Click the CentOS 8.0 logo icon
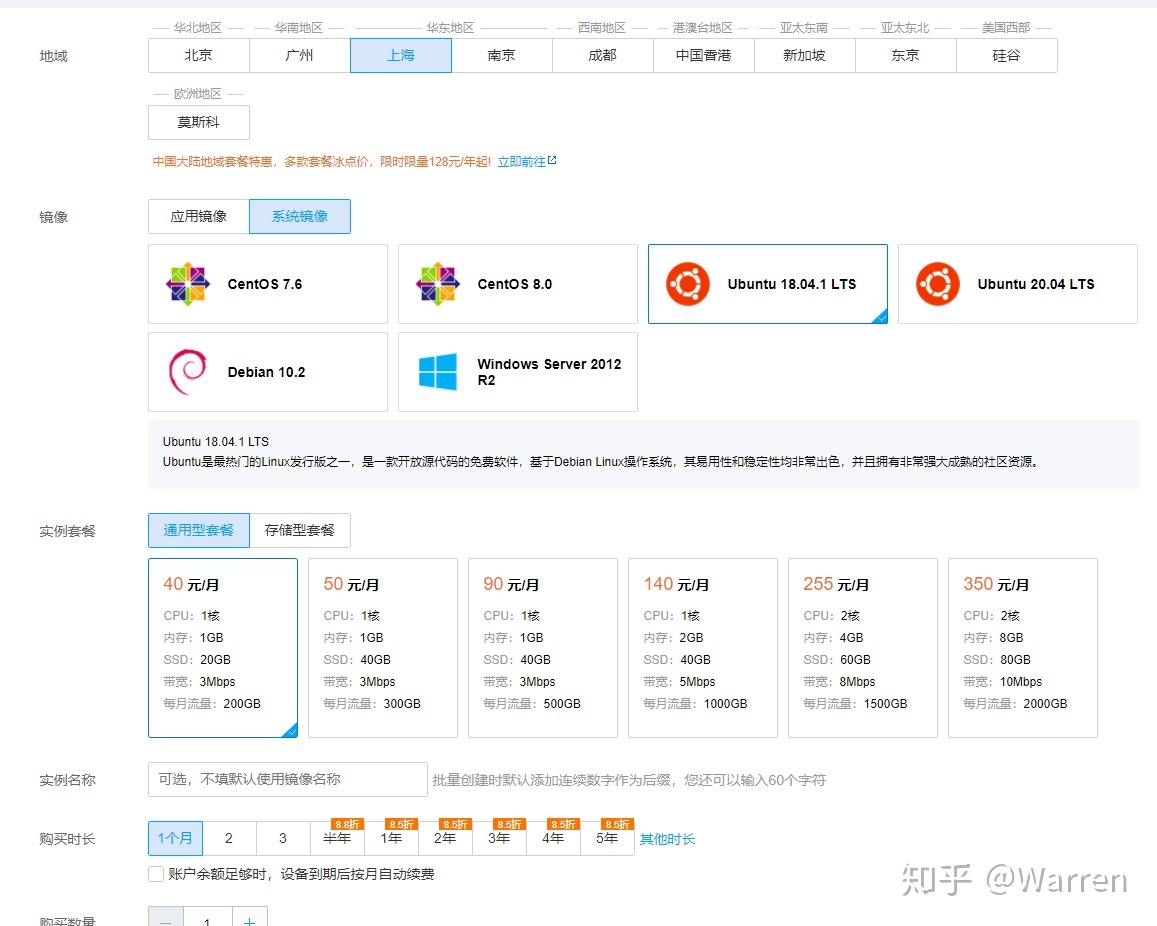The image size is (1157, 926). (x=438, y=284)
